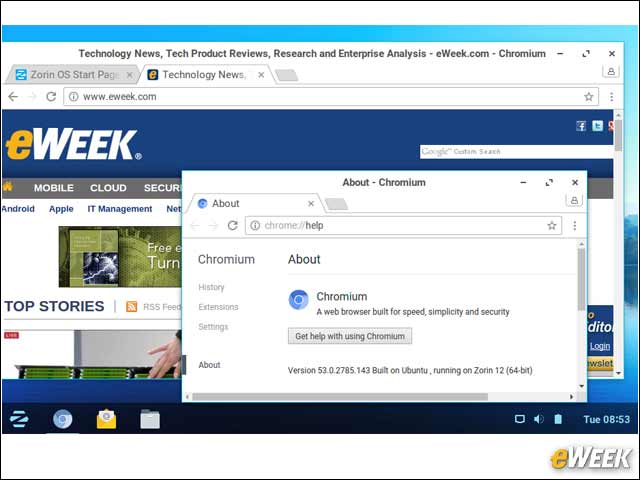Open the CLOUD nav menu

[x=108, y=188]
